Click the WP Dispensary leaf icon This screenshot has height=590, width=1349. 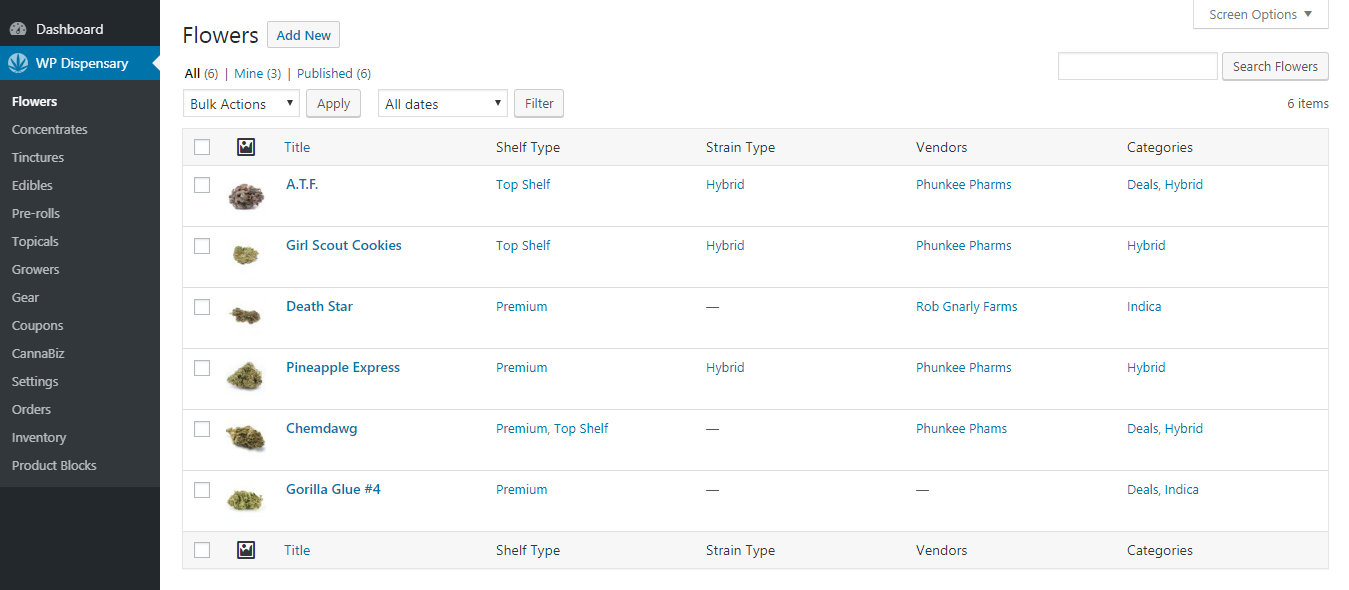[18, 63]
